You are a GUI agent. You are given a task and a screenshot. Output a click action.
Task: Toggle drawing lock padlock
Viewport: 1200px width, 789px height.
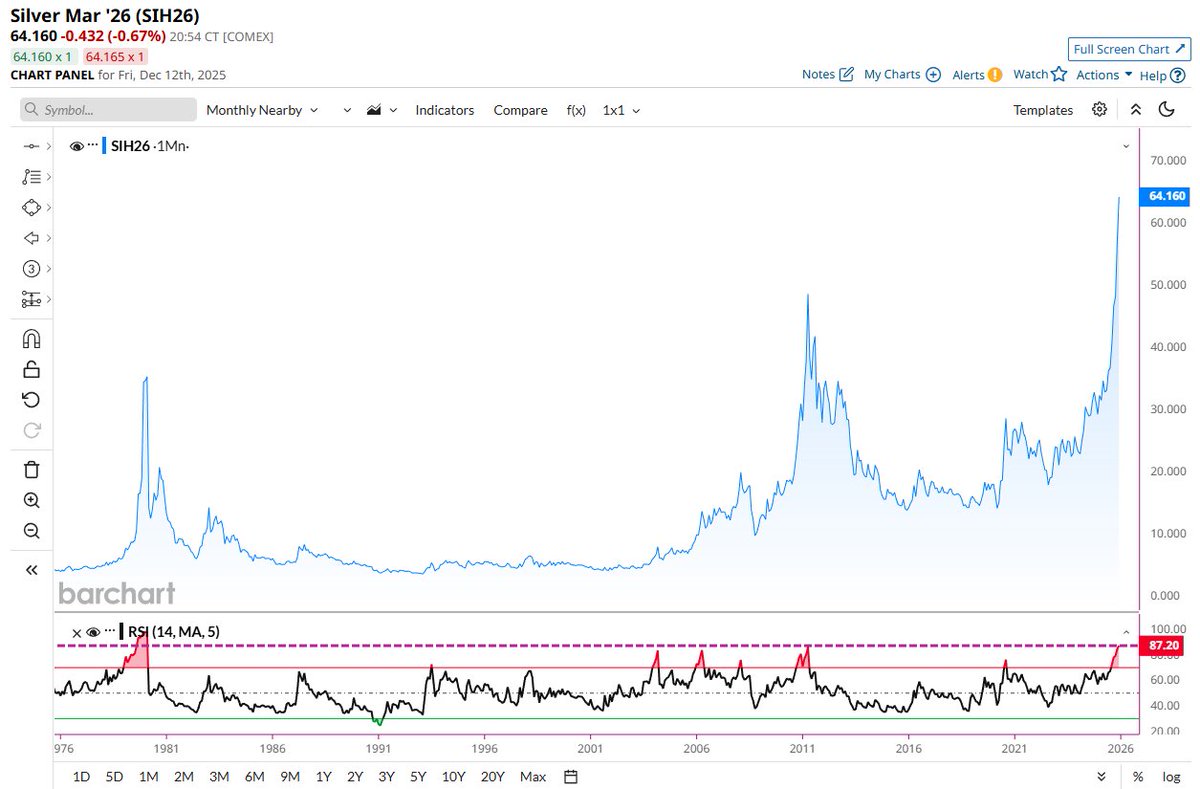click(31, 369)
